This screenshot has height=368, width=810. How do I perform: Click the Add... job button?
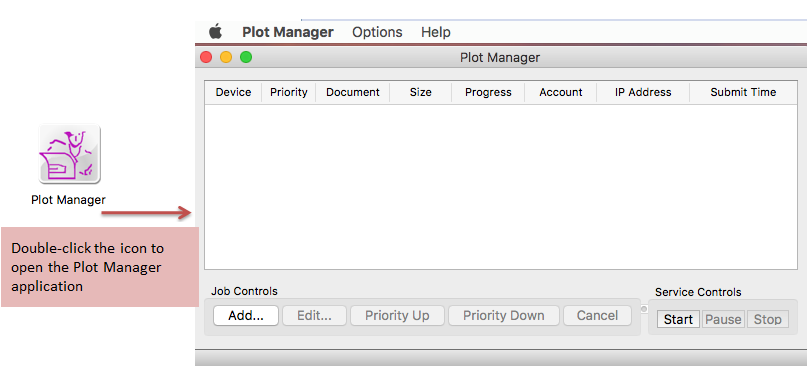tap(246, 316)
